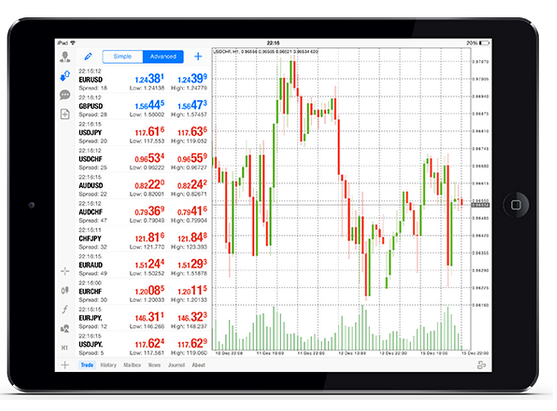Click EURJPY. ask price 146.323
The image size is (557, 411).
click(192, 317)
